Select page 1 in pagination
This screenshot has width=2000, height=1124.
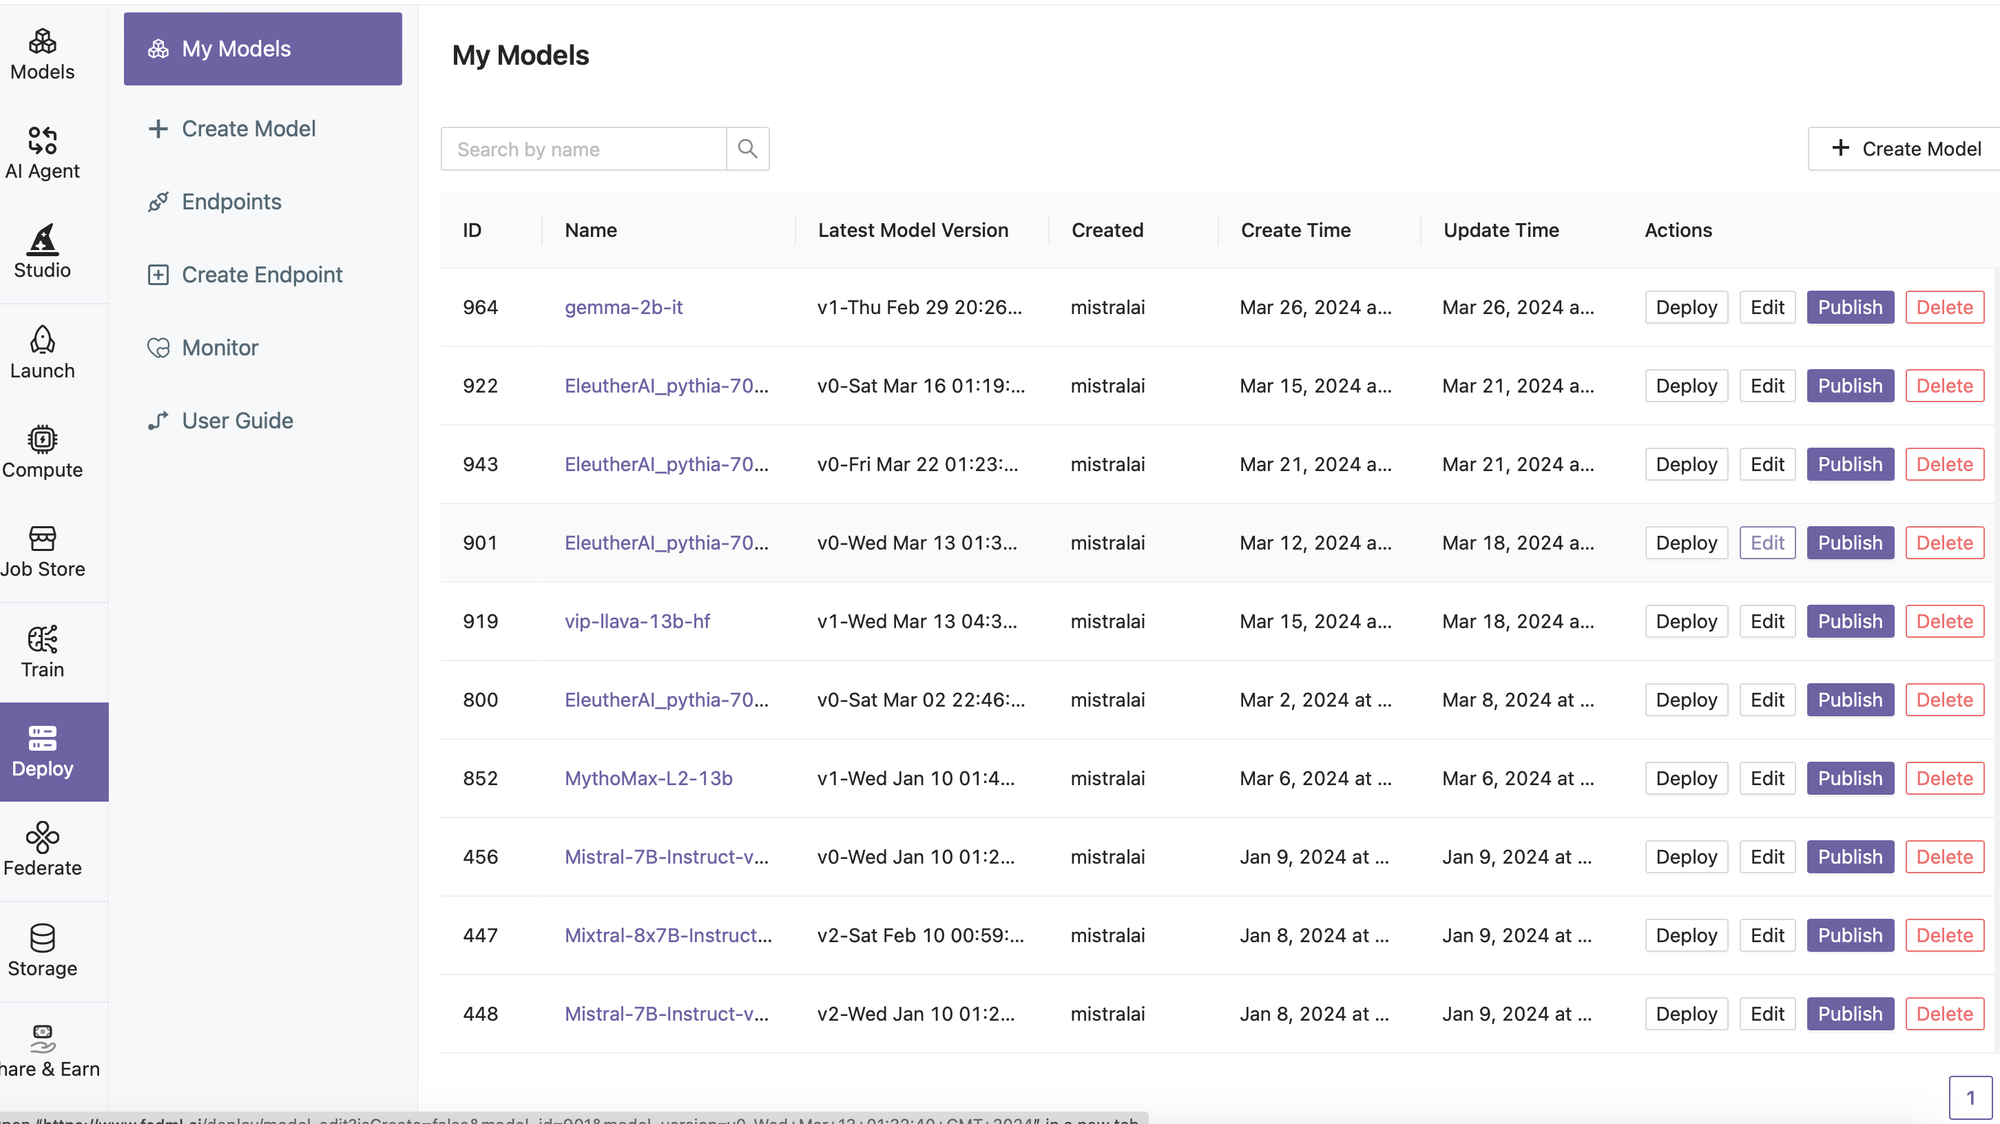[x=1970, y=1098]
